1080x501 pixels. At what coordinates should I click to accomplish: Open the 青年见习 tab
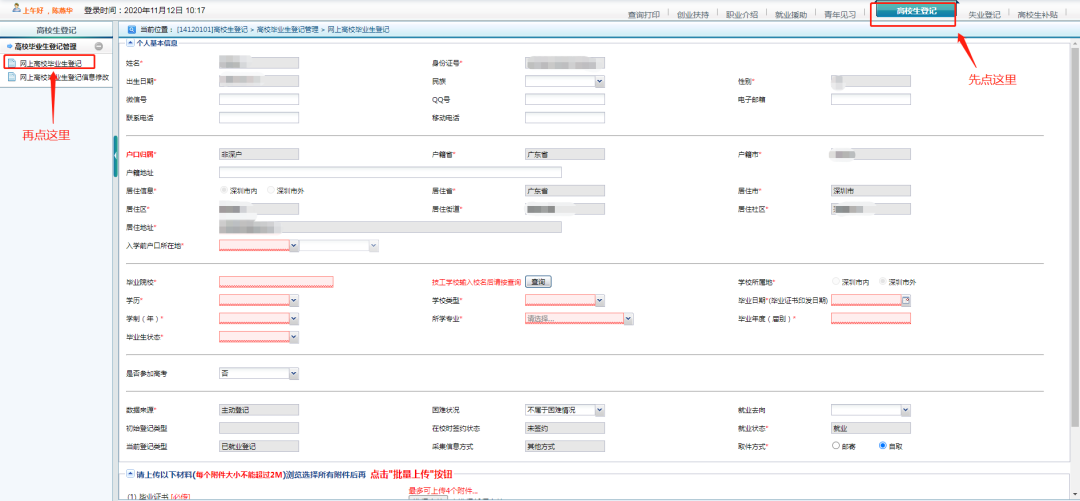point(840,14)
